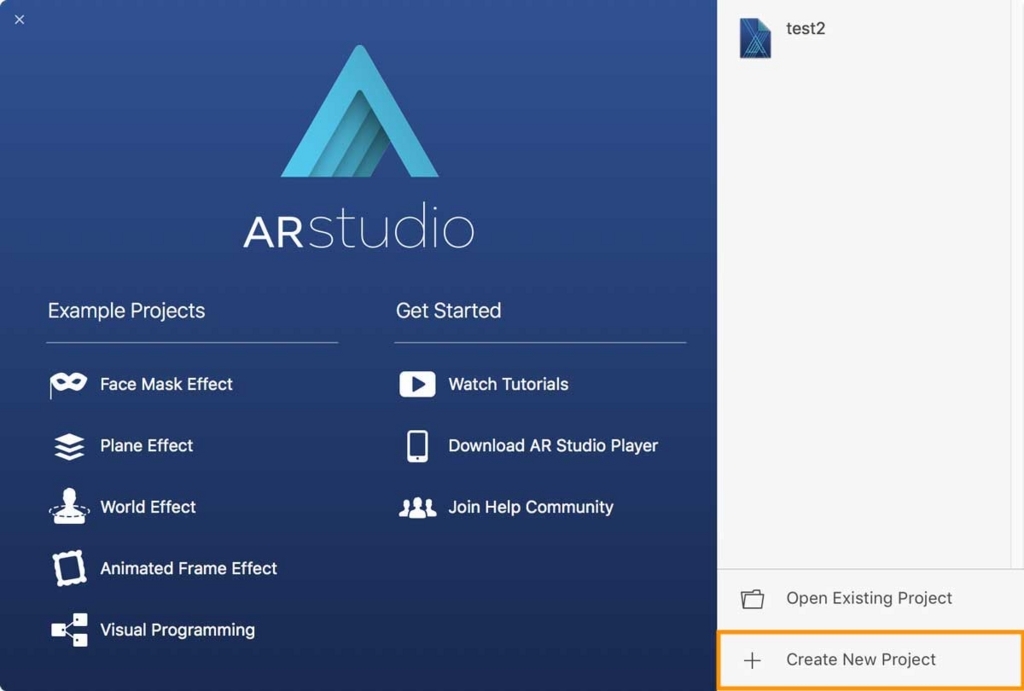1024x691 pixels.
Task: Open the Face Mask Effect example
Action: click(x=166, y=384)
